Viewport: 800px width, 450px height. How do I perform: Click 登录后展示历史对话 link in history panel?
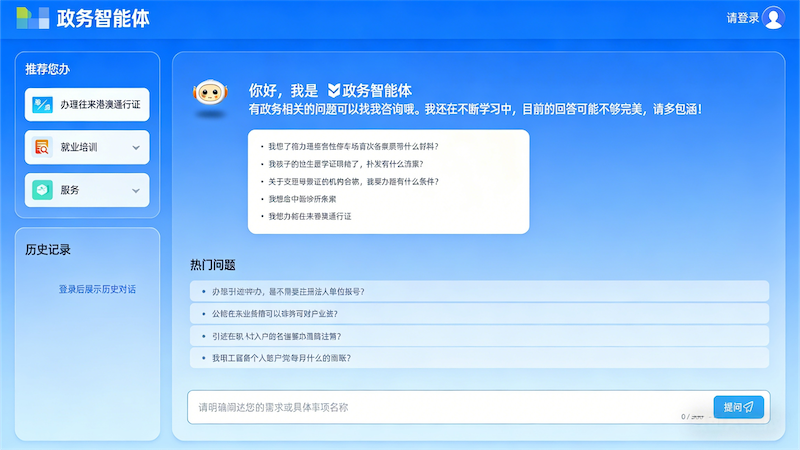click(x=97, y=289)
